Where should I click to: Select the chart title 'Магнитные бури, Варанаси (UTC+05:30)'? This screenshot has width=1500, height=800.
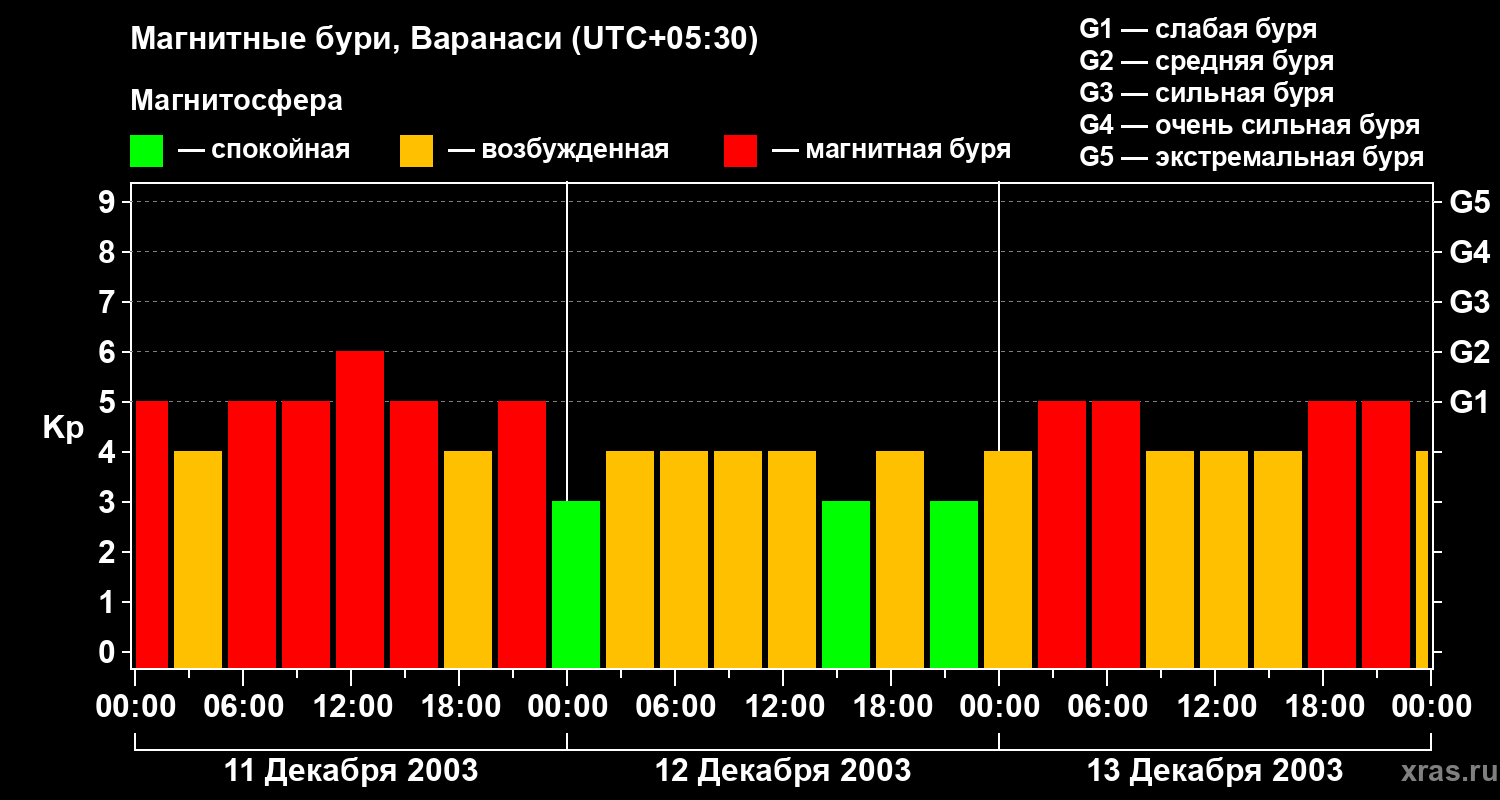coord(445,39)
